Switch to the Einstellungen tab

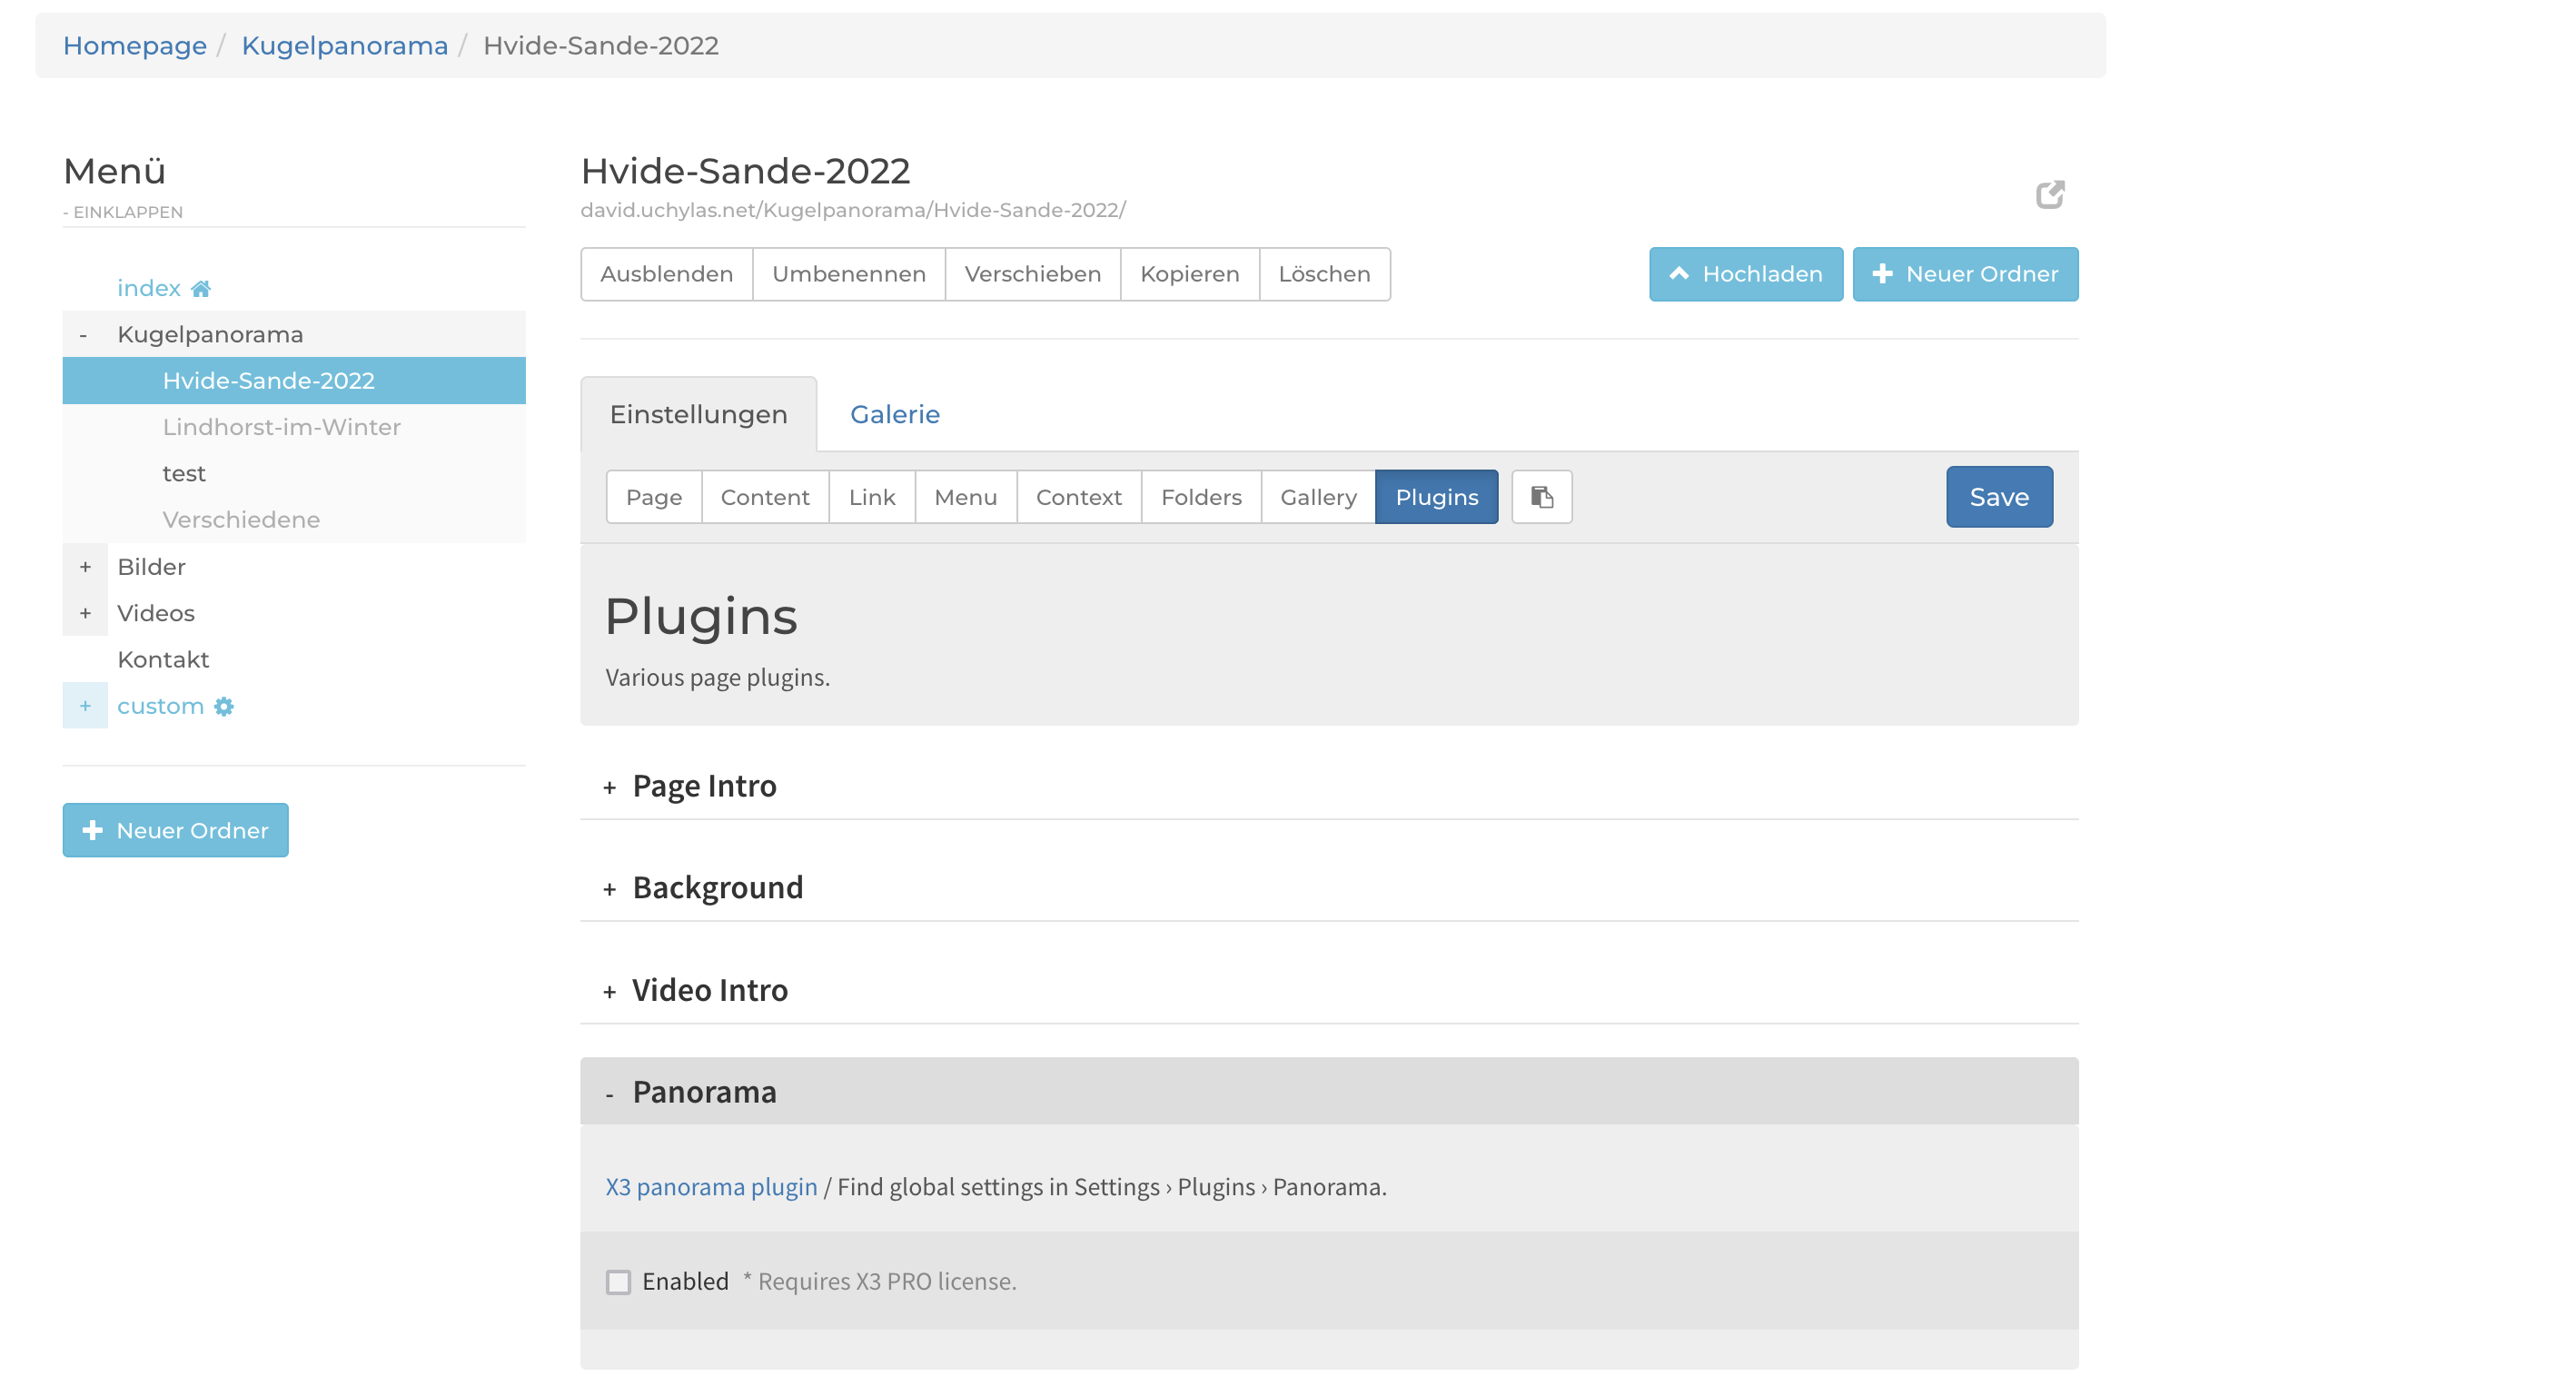click(698, 414)
